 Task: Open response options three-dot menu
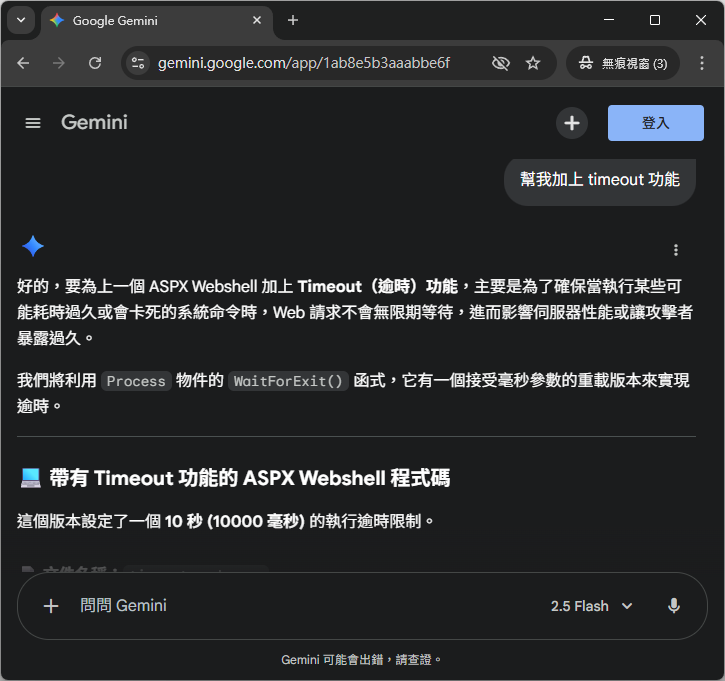point(676,250)
